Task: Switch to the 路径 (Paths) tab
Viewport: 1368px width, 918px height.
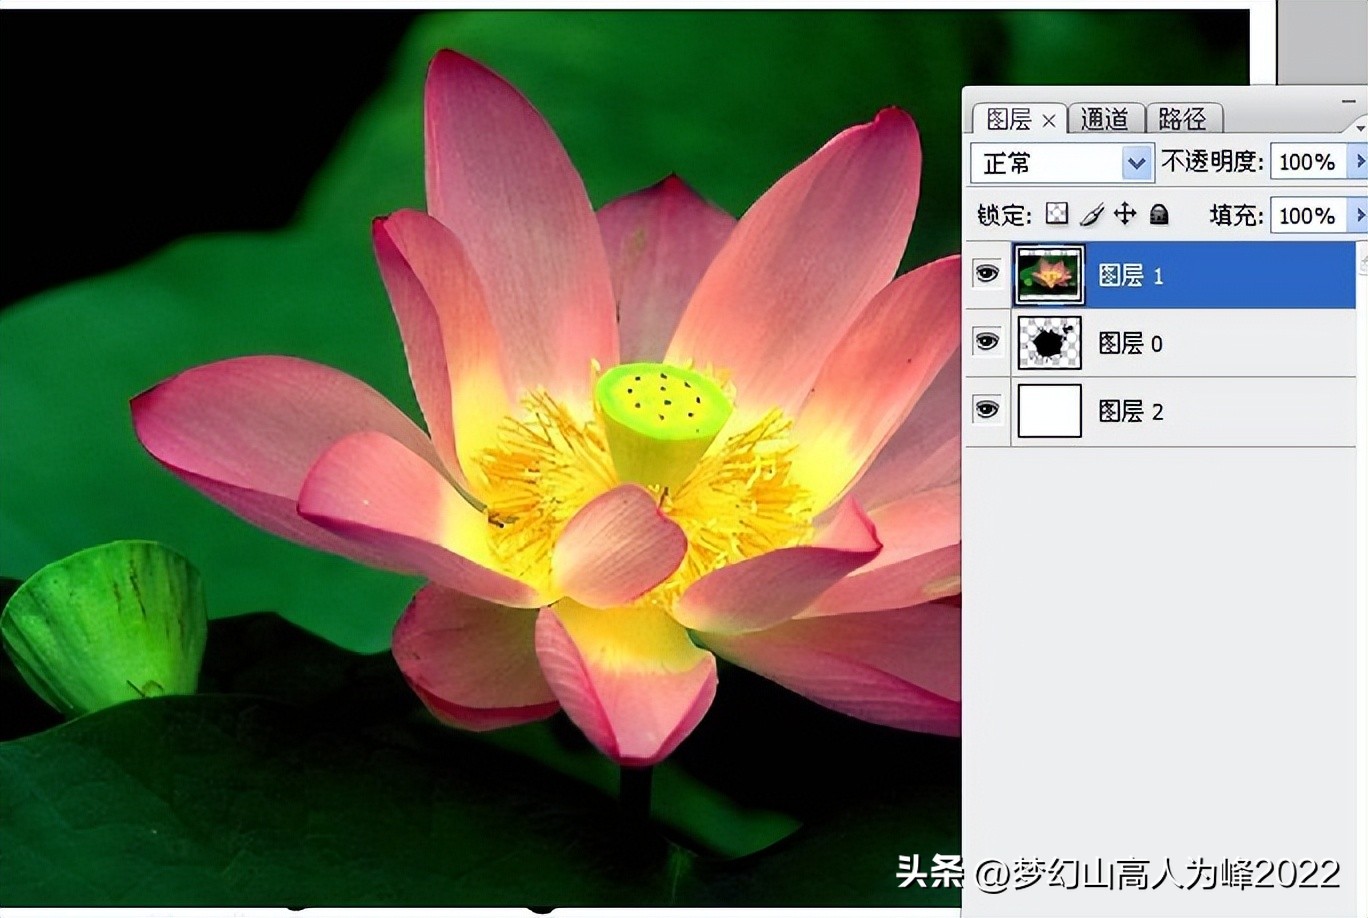Action: (x=1184, y=119)
